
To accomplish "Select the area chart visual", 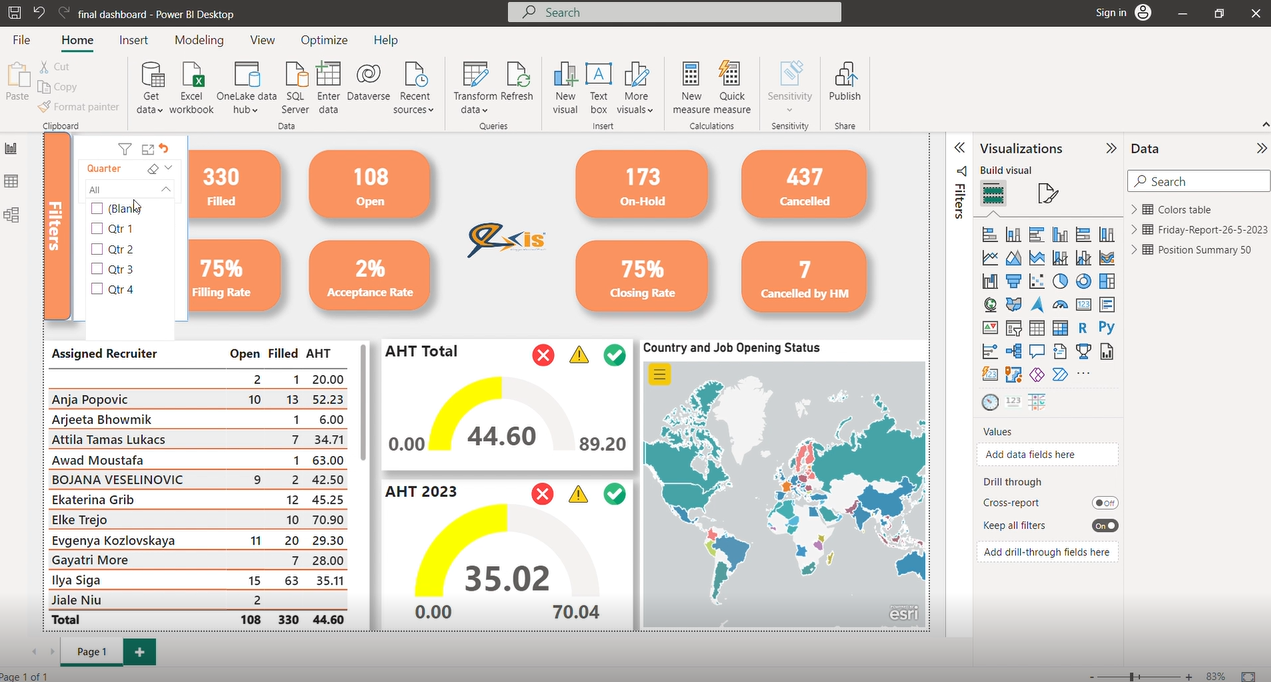I will point(1013,258).
